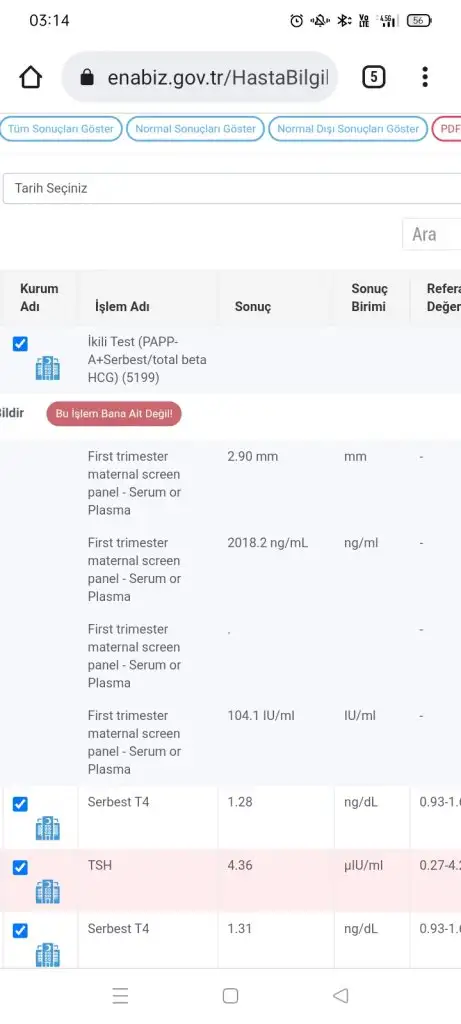
Task: Select Tüm Sonuçları Göster filter
Action: point(61,129)
